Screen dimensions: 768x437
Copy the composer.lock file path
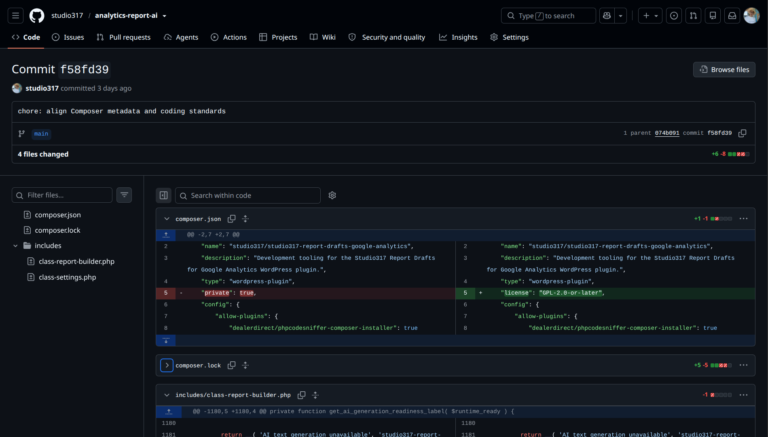tap(232, 365)
